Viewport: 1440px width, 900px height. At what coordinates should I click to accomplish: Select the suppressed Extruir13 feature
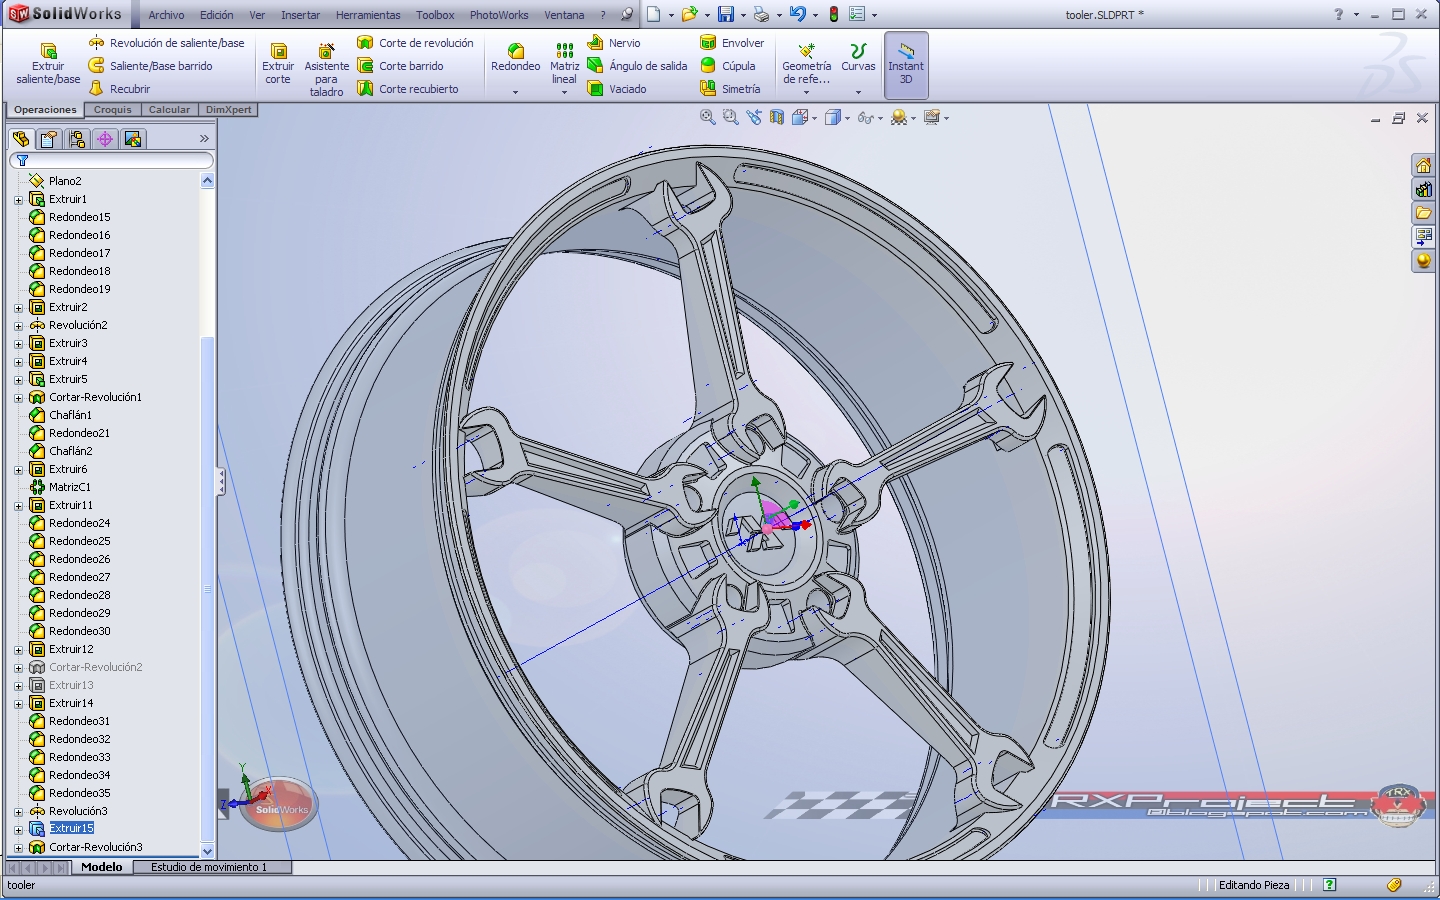(x=71, y=685)
